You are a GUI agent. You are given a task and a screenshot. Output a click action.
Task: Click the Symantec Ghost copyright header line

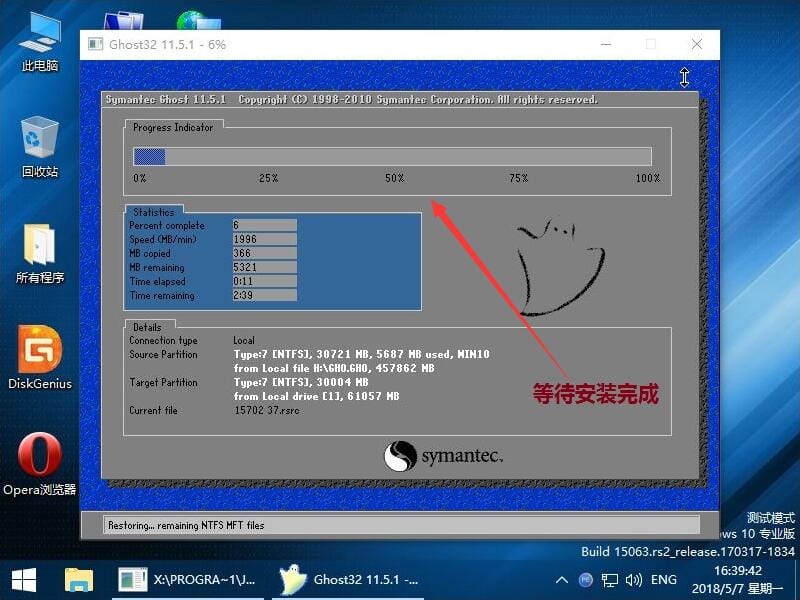pyautogui.click(x=351, y=99)
